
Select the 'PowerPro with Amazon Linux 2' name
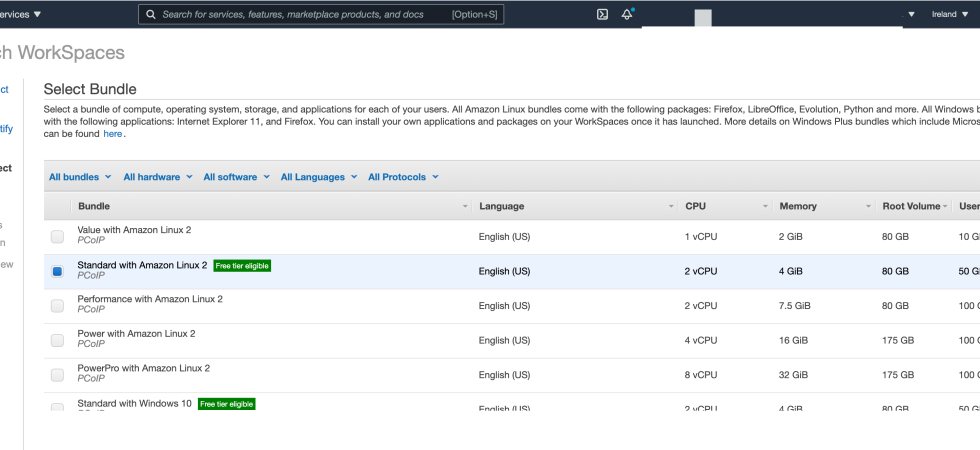click(144, 368)
